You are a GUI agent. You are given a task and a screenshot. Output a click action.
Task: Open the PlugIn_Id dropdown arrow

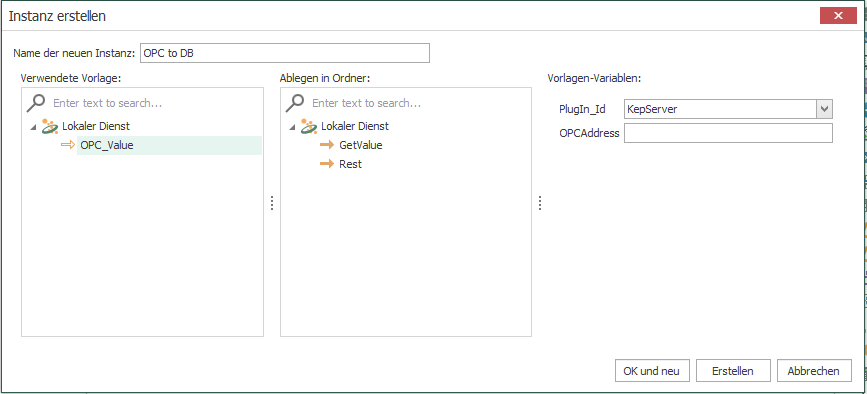(x=824, y=109)
